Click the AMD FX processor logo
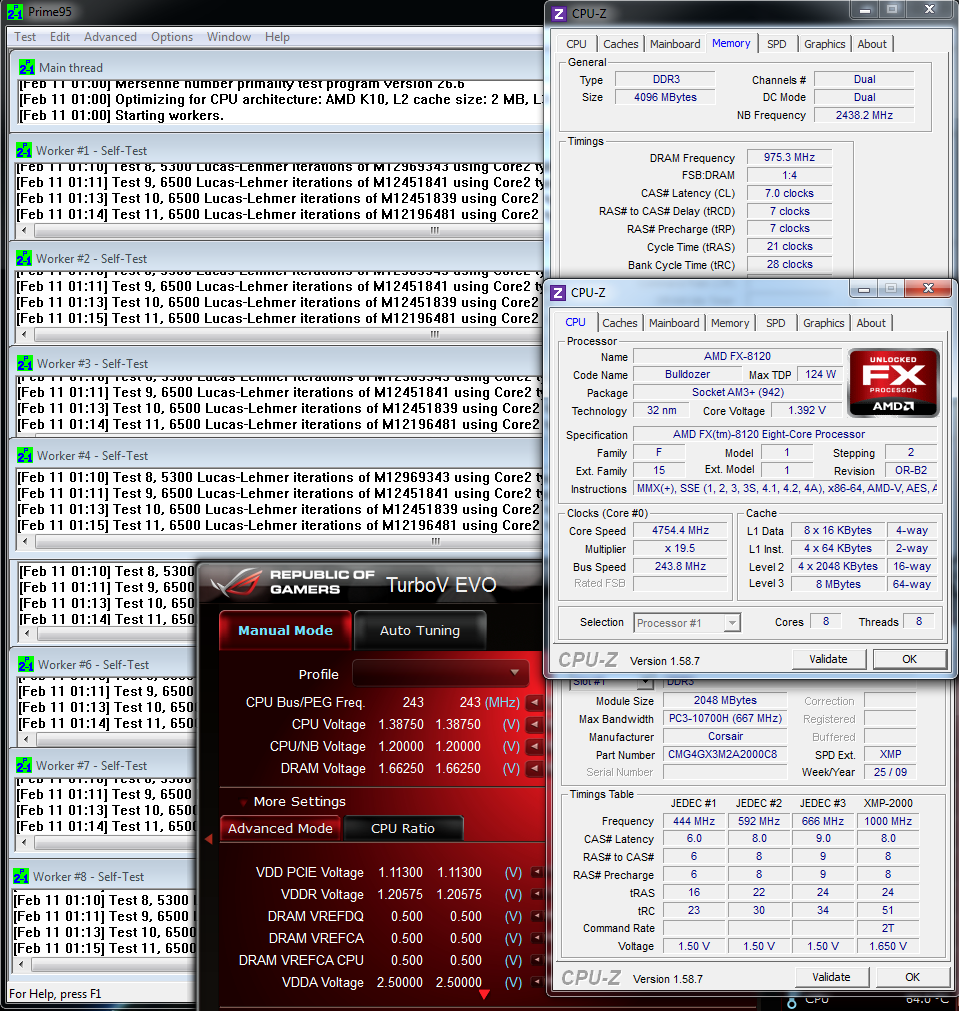This screenshot has height=1011, width=959. click(893, 383)
